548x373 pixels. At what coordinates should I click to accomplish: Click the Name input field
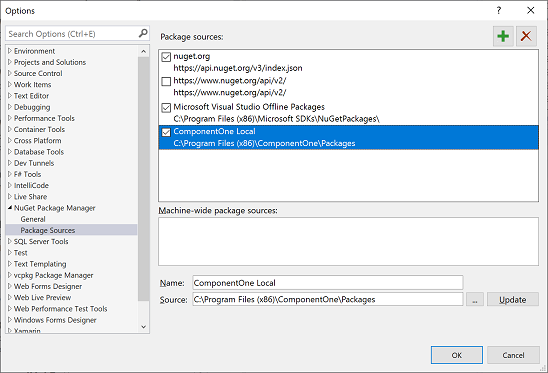[x=327, y=283]
